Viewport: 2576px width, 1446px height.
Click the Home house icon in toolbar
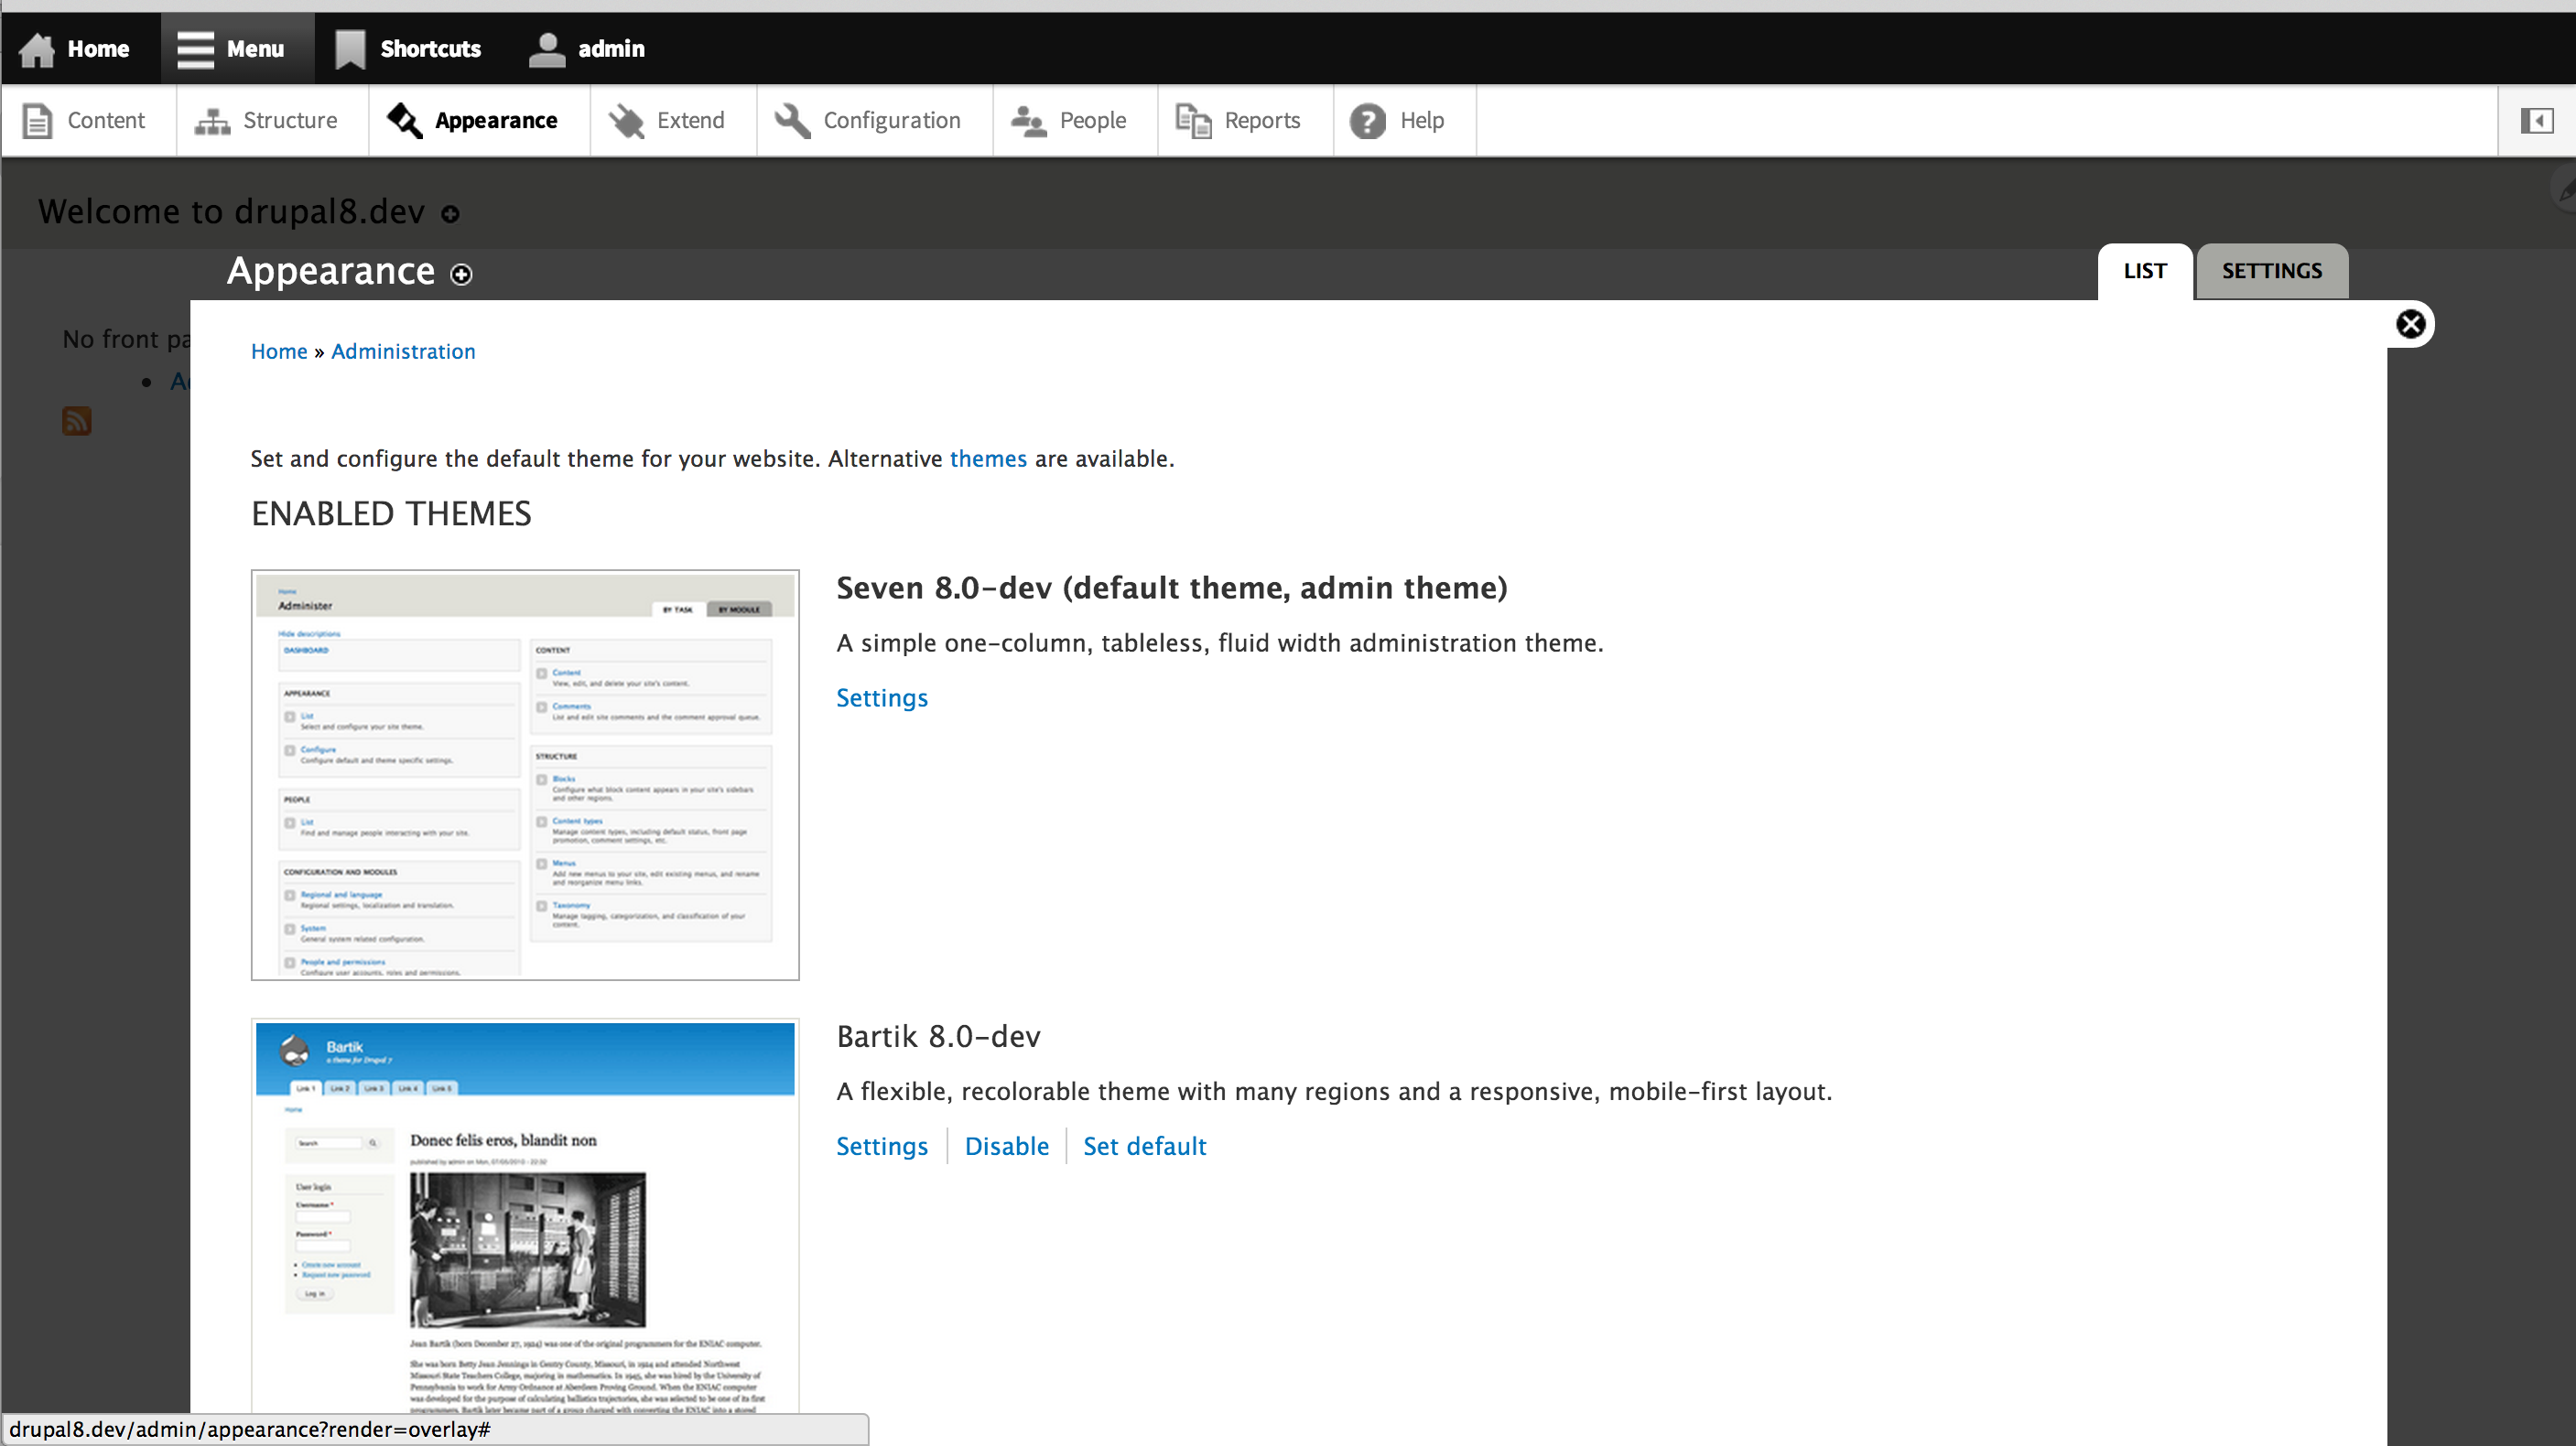coord(37,49)
